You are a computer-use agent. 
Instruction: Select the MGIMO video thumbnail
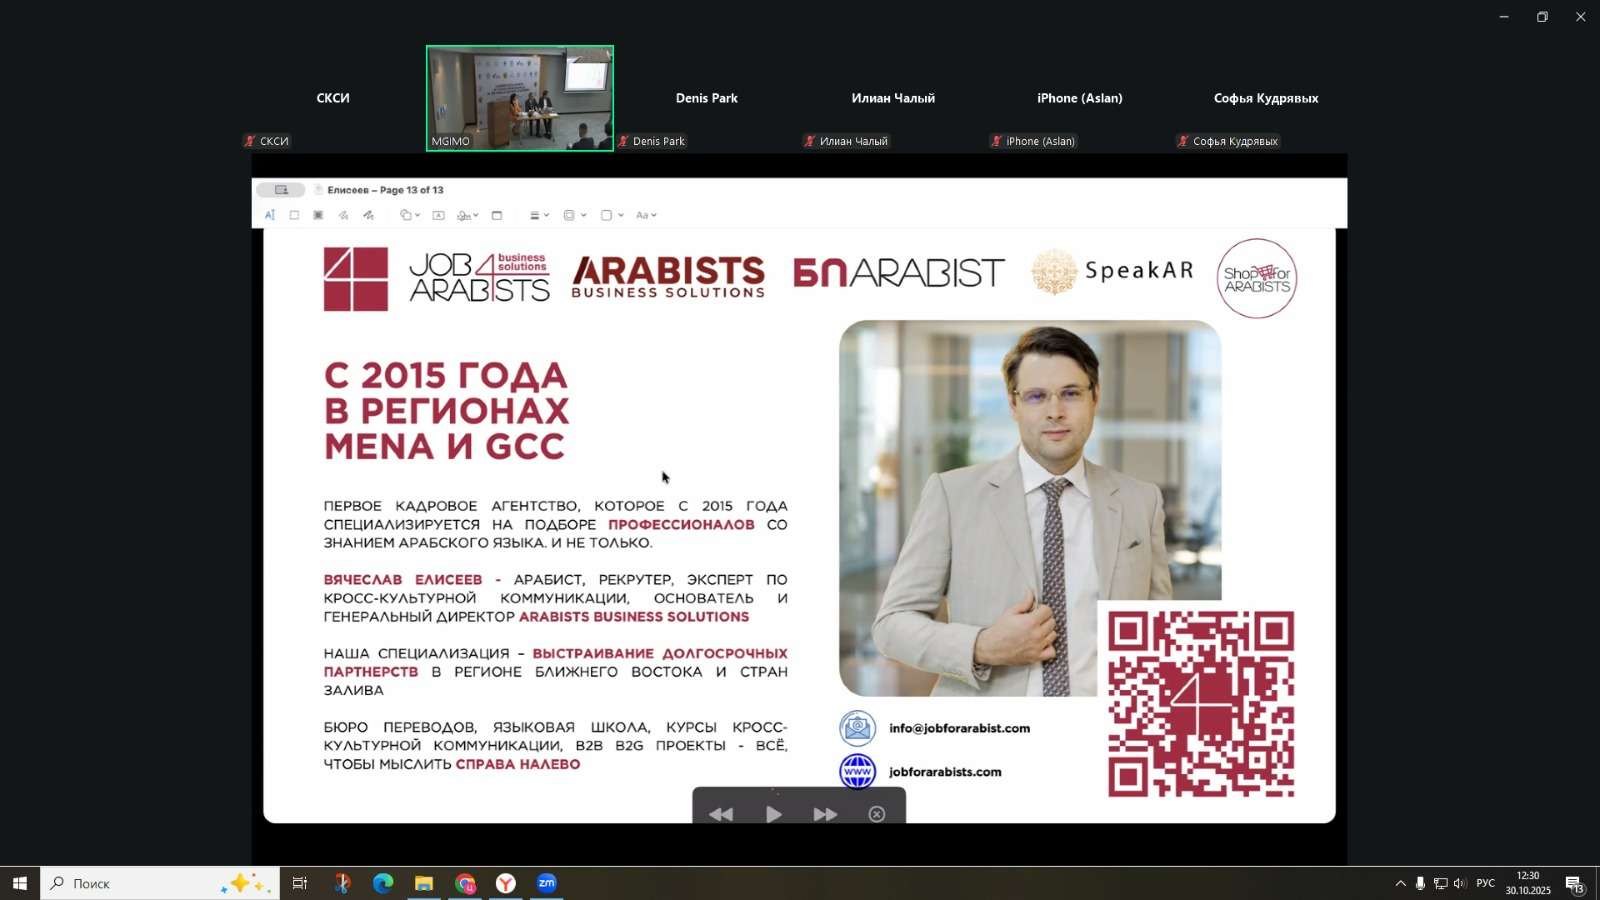click(519, 98)
